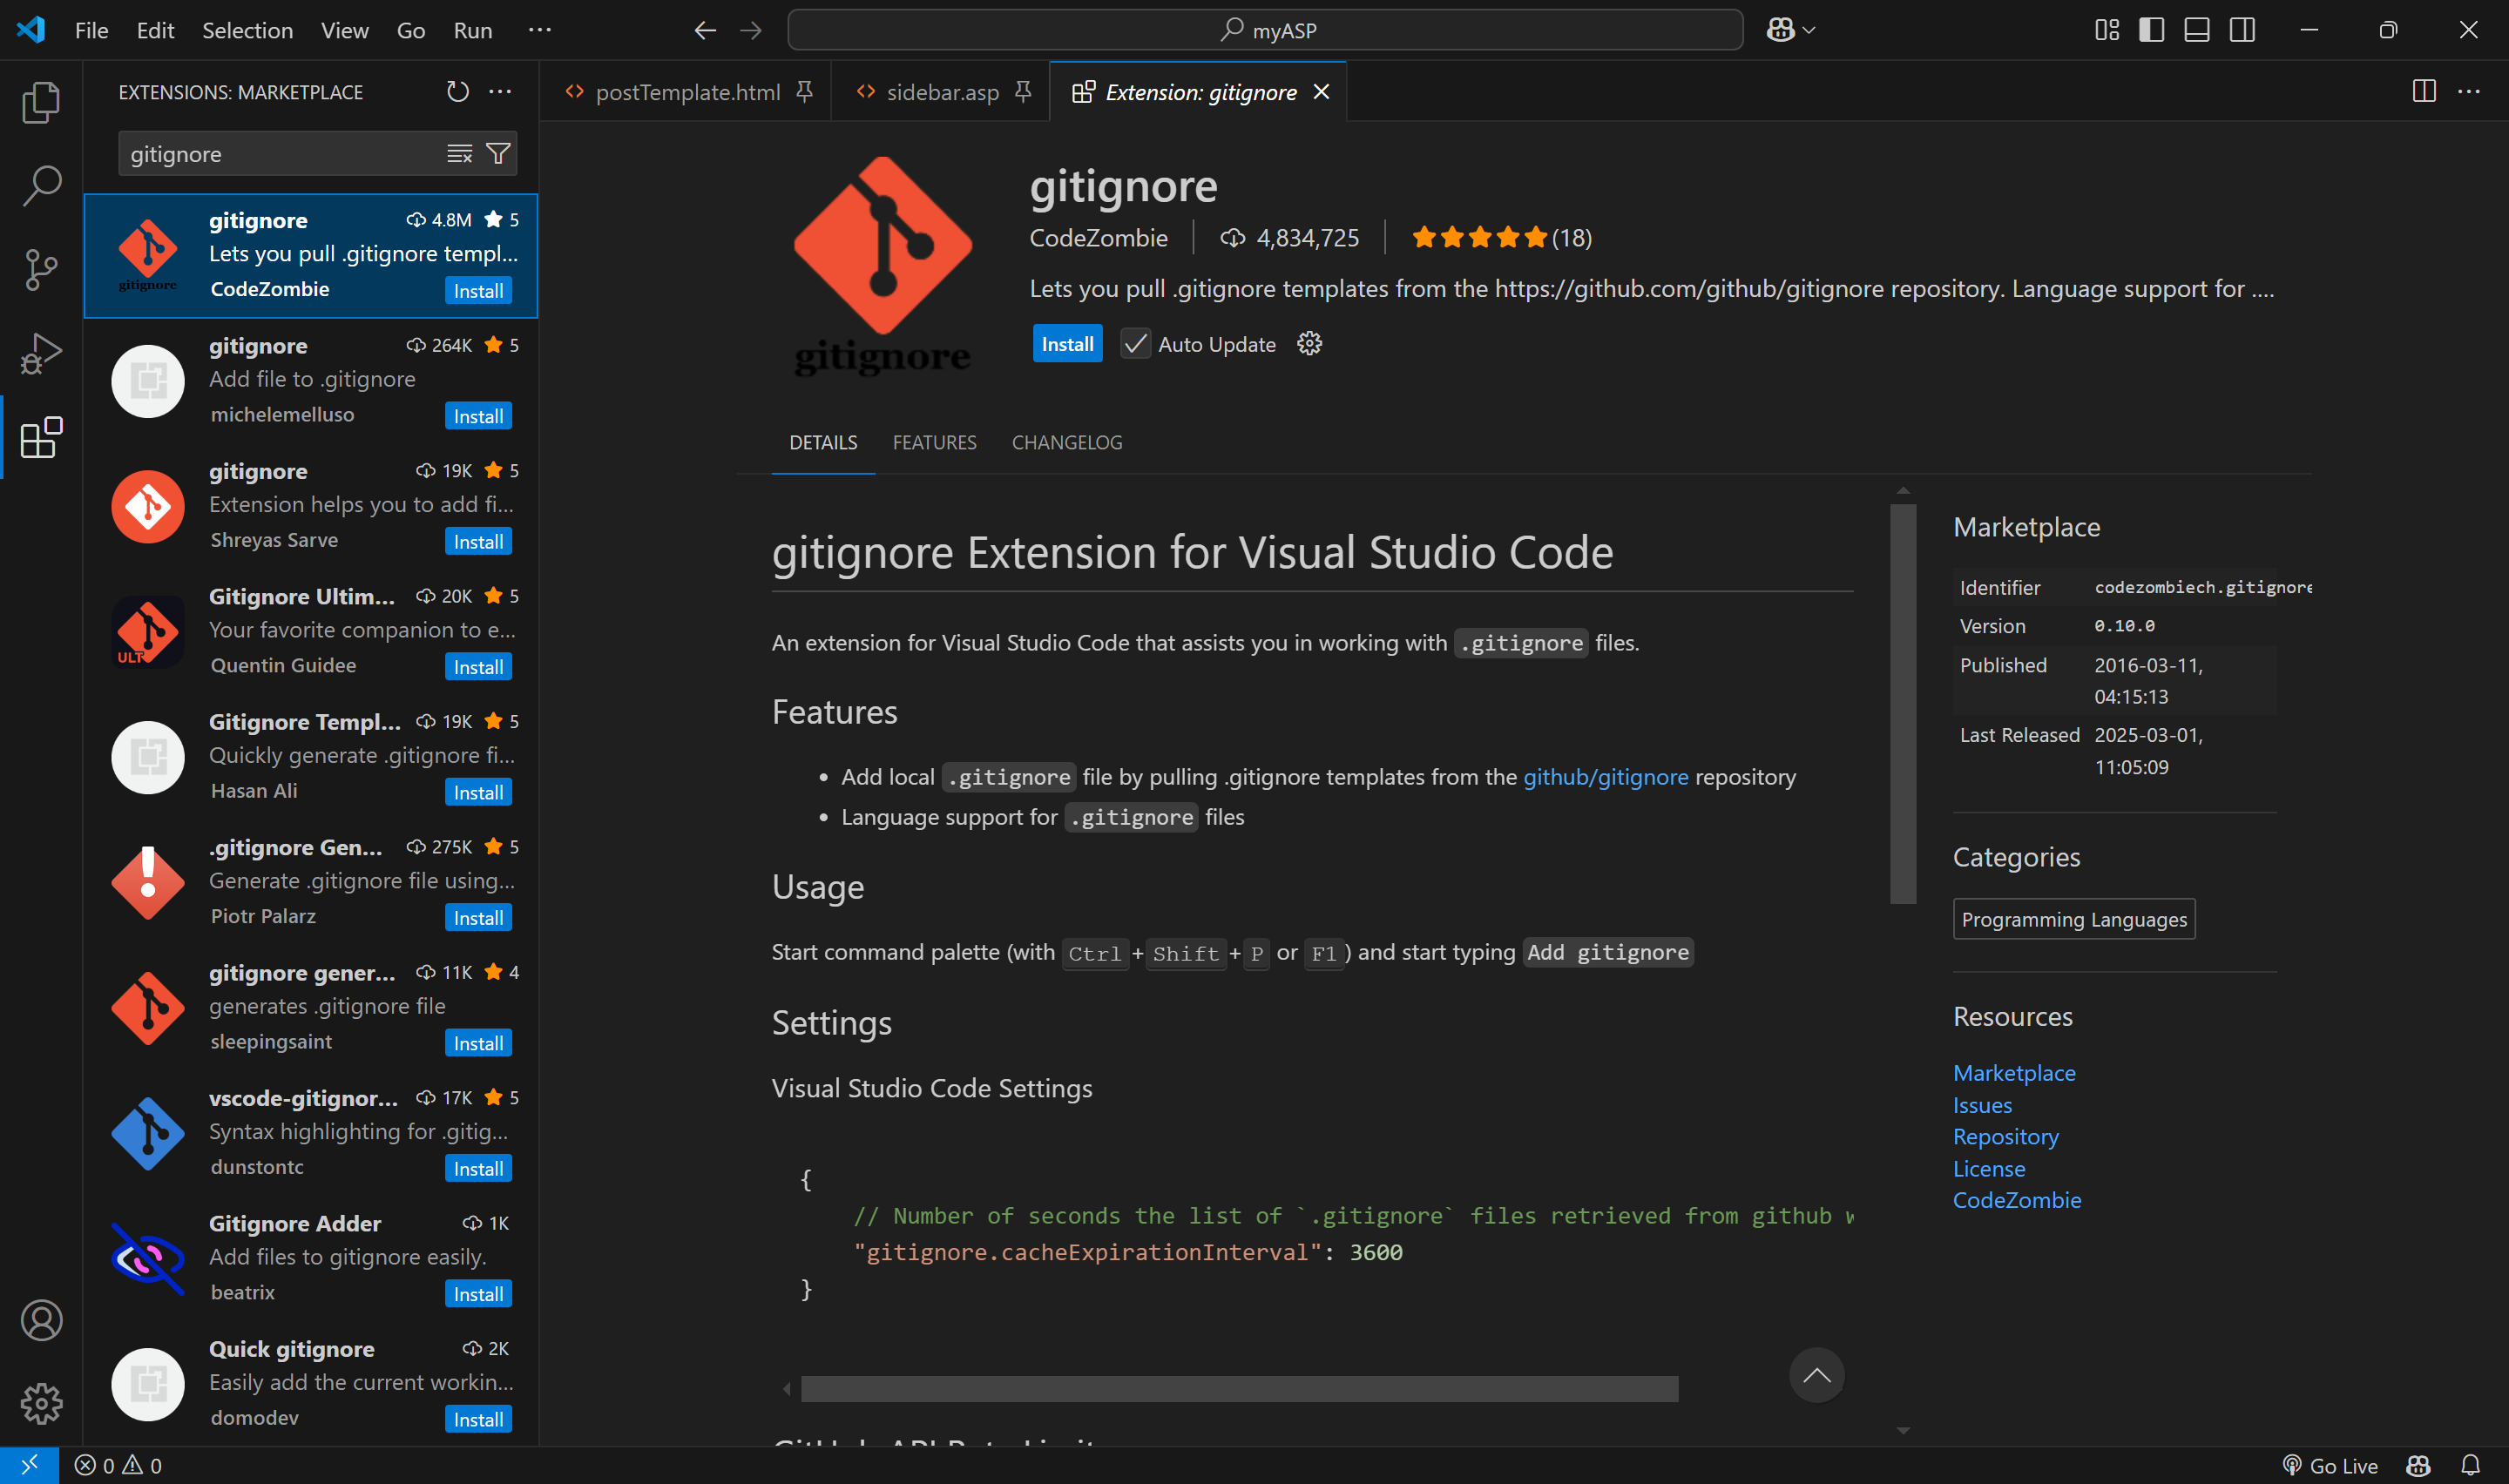This screenshot has width=2509, height=1484.
Task: Open the Run menu
Action: click(473, 30)
